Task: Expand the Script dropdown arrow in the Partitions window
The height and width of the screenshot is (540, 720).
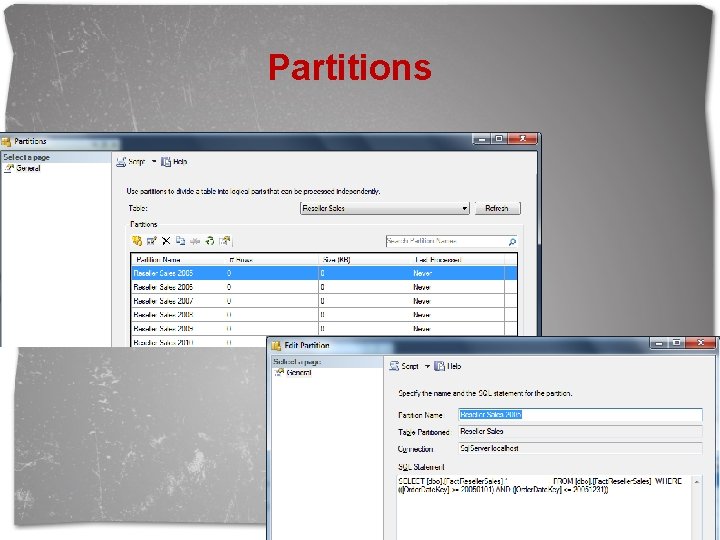Action: (x=154, y=162)
